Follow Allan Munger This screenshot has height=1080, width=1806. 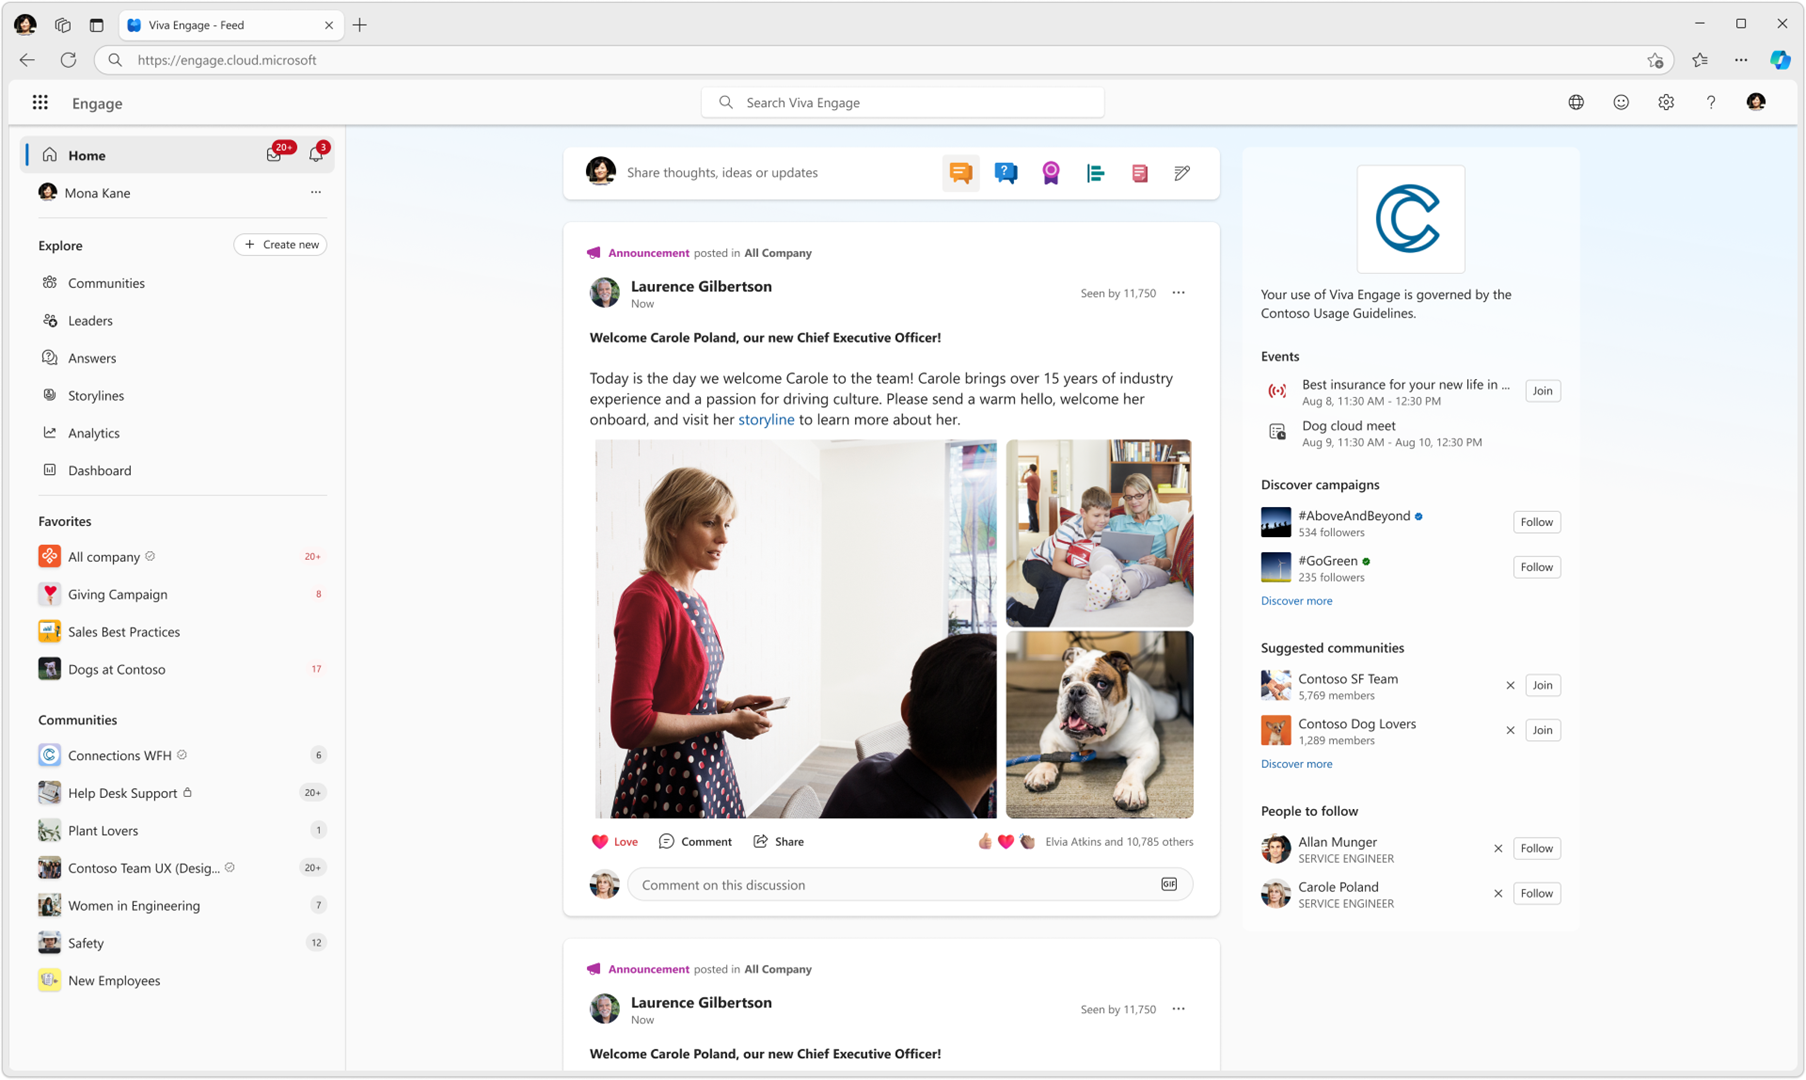[x=1536, y=848]
